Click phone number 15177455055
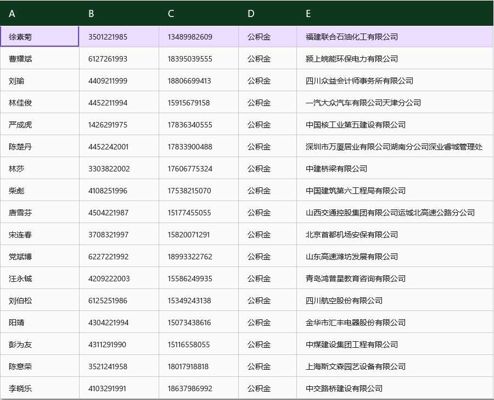Viewport: 494px width, 400px height. (199, 213)
